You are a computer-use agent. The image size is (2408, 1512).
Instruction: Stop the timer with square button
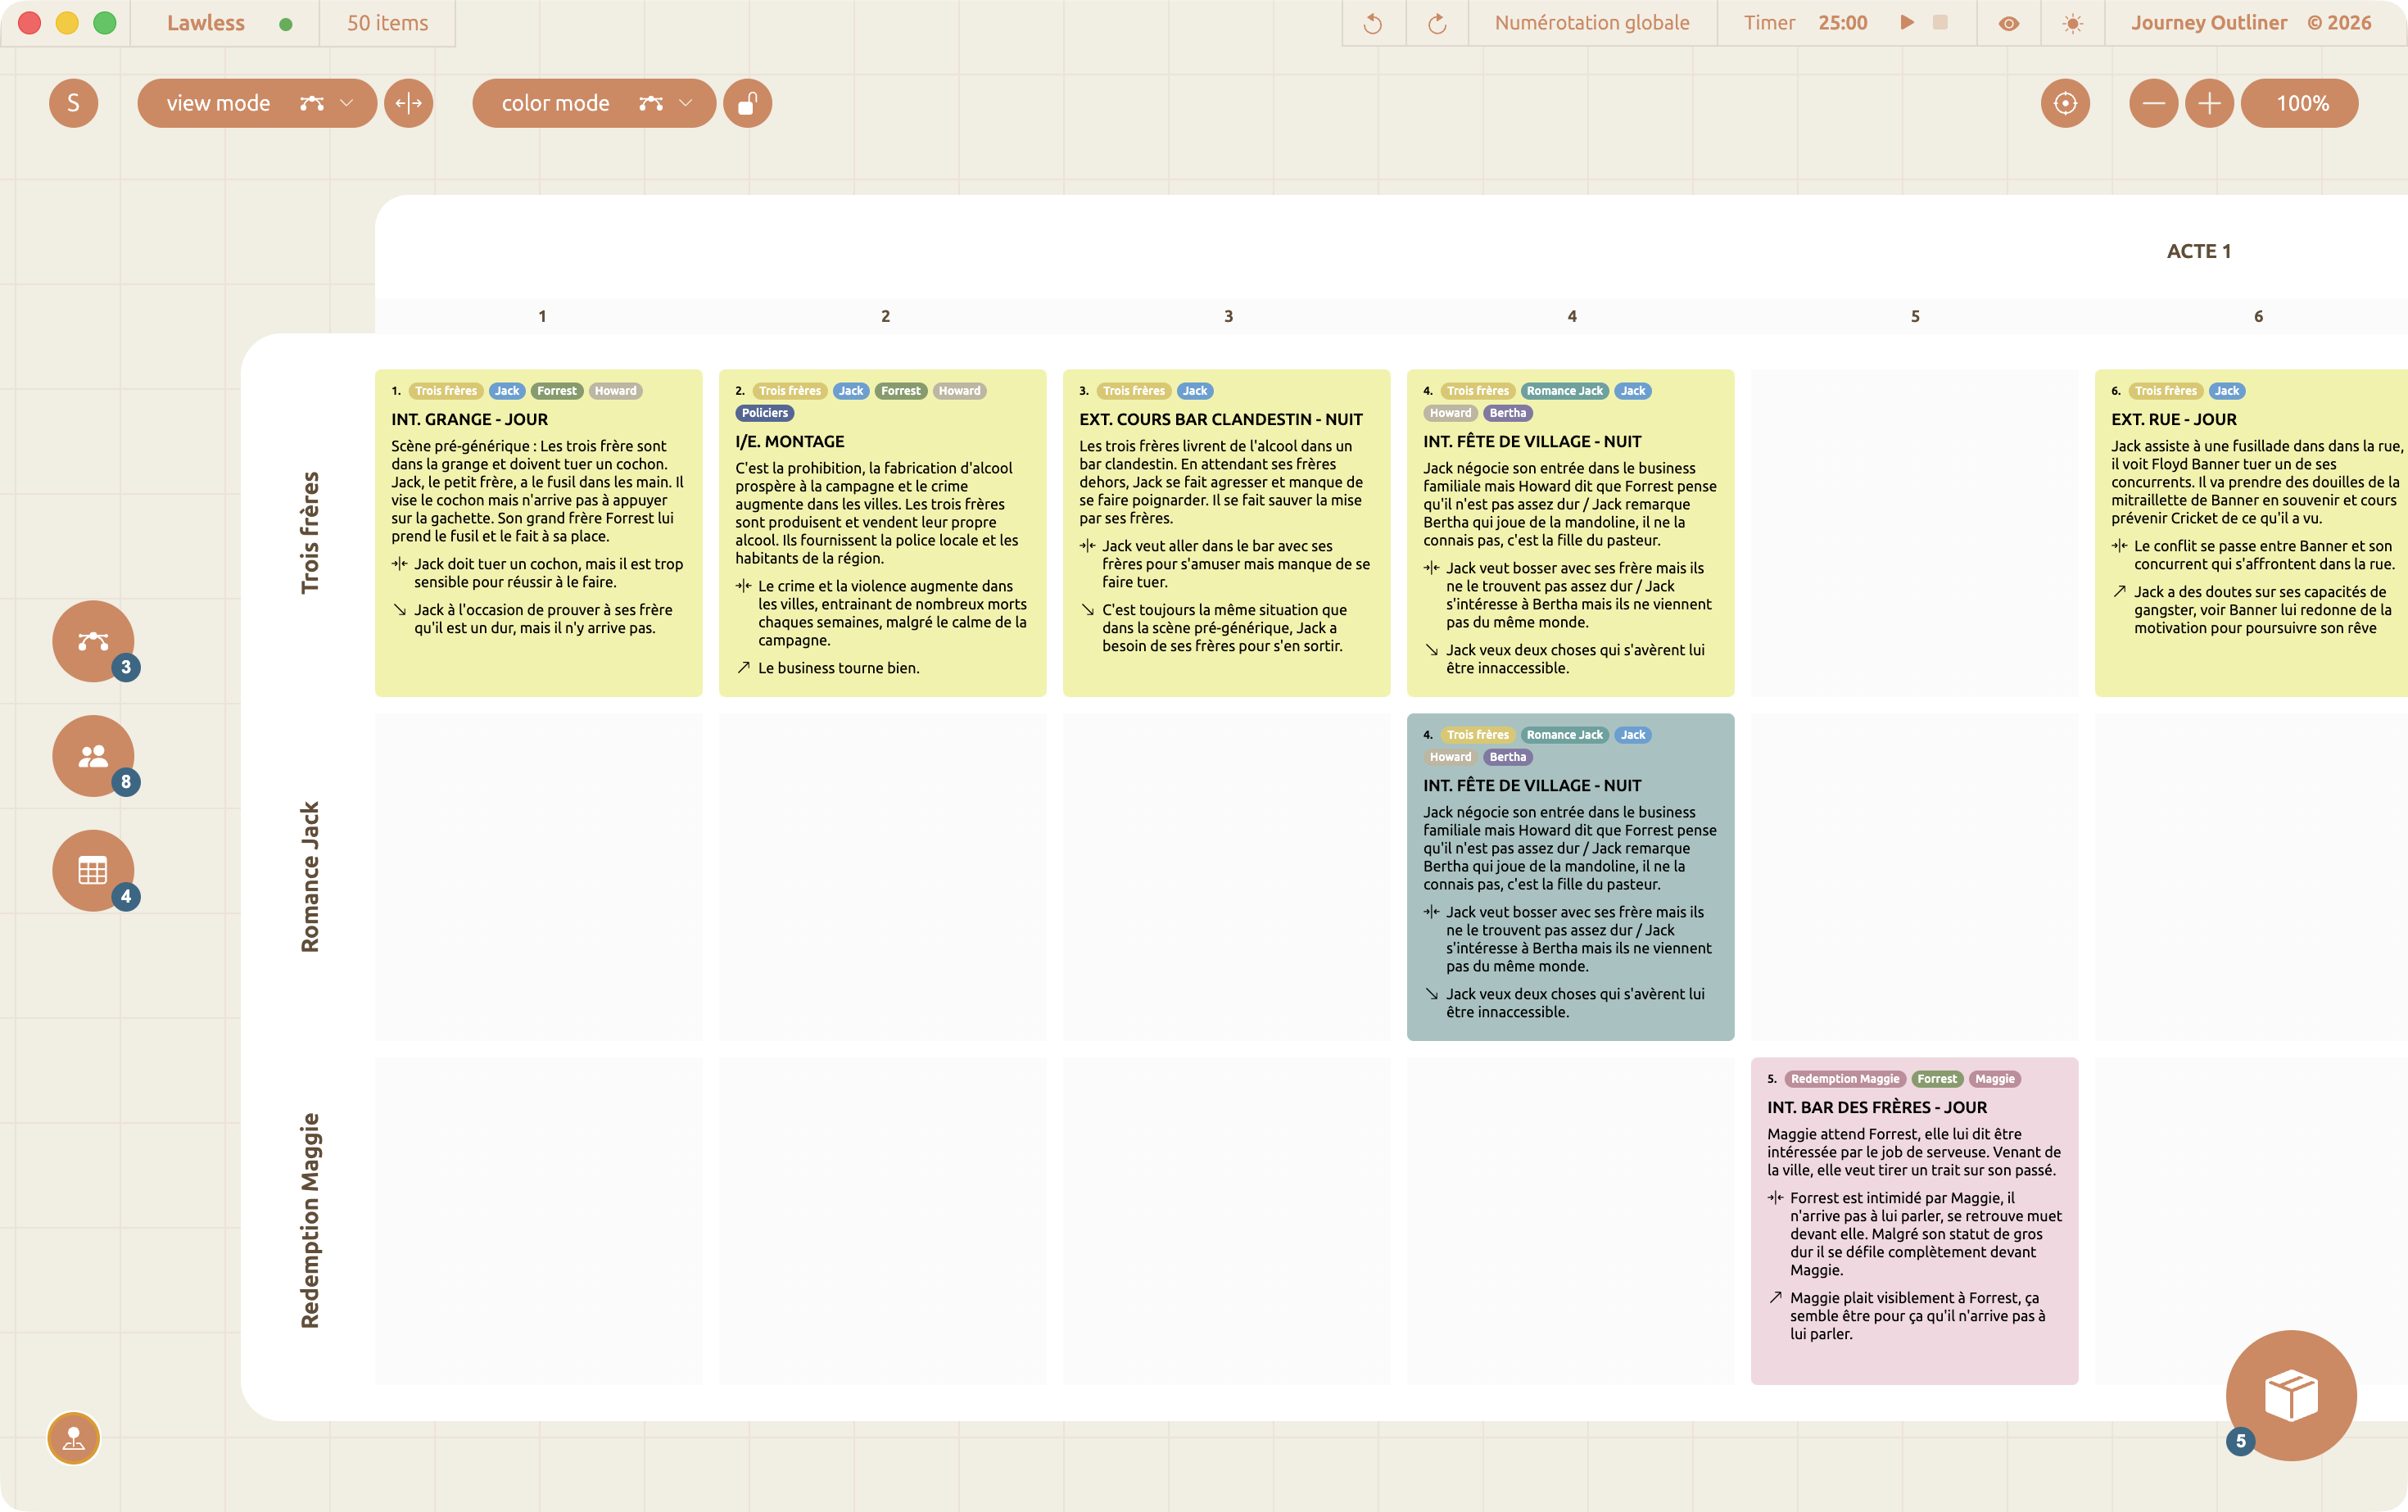[x=1940, y=22]
